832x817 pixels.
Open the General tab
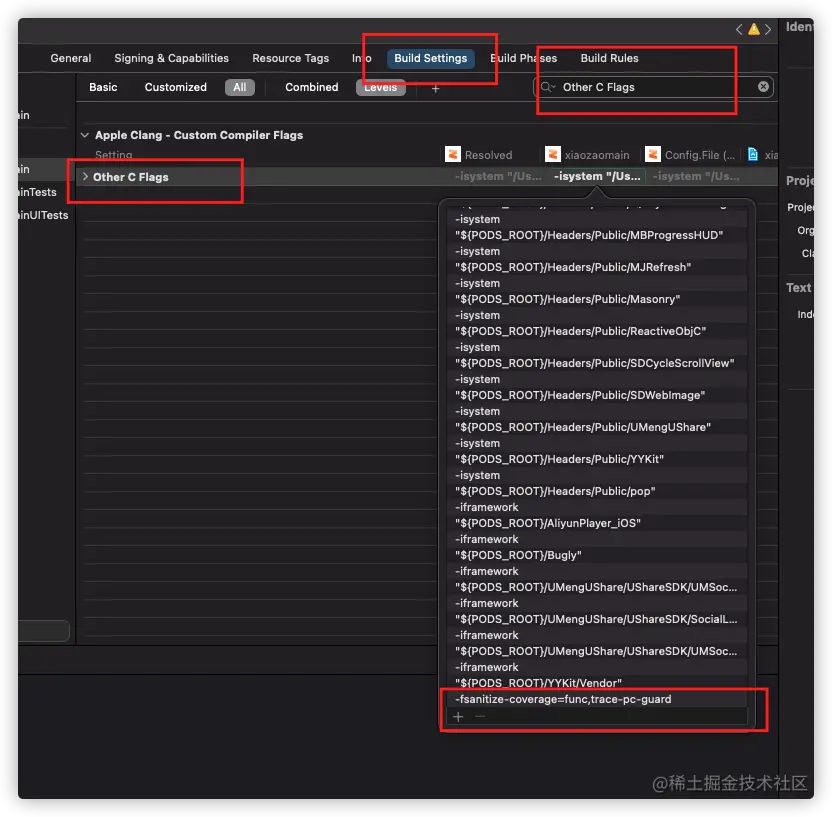click(x=71, y=58)
